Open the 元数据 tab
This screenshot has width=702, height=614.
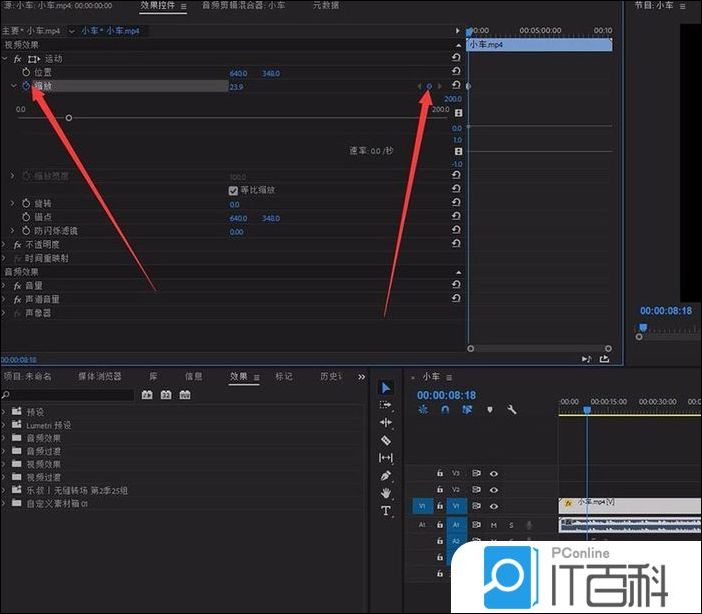point(326,5)
